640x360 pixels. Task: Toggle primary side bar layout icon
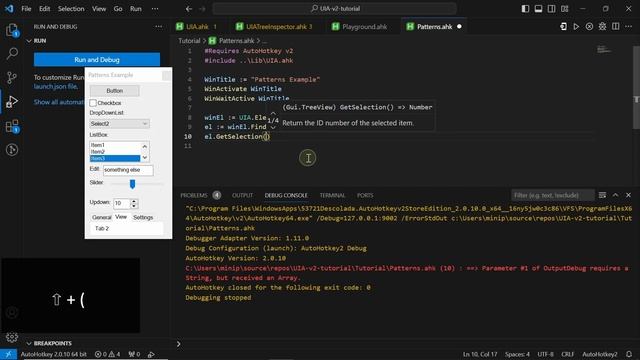point(525,9)
